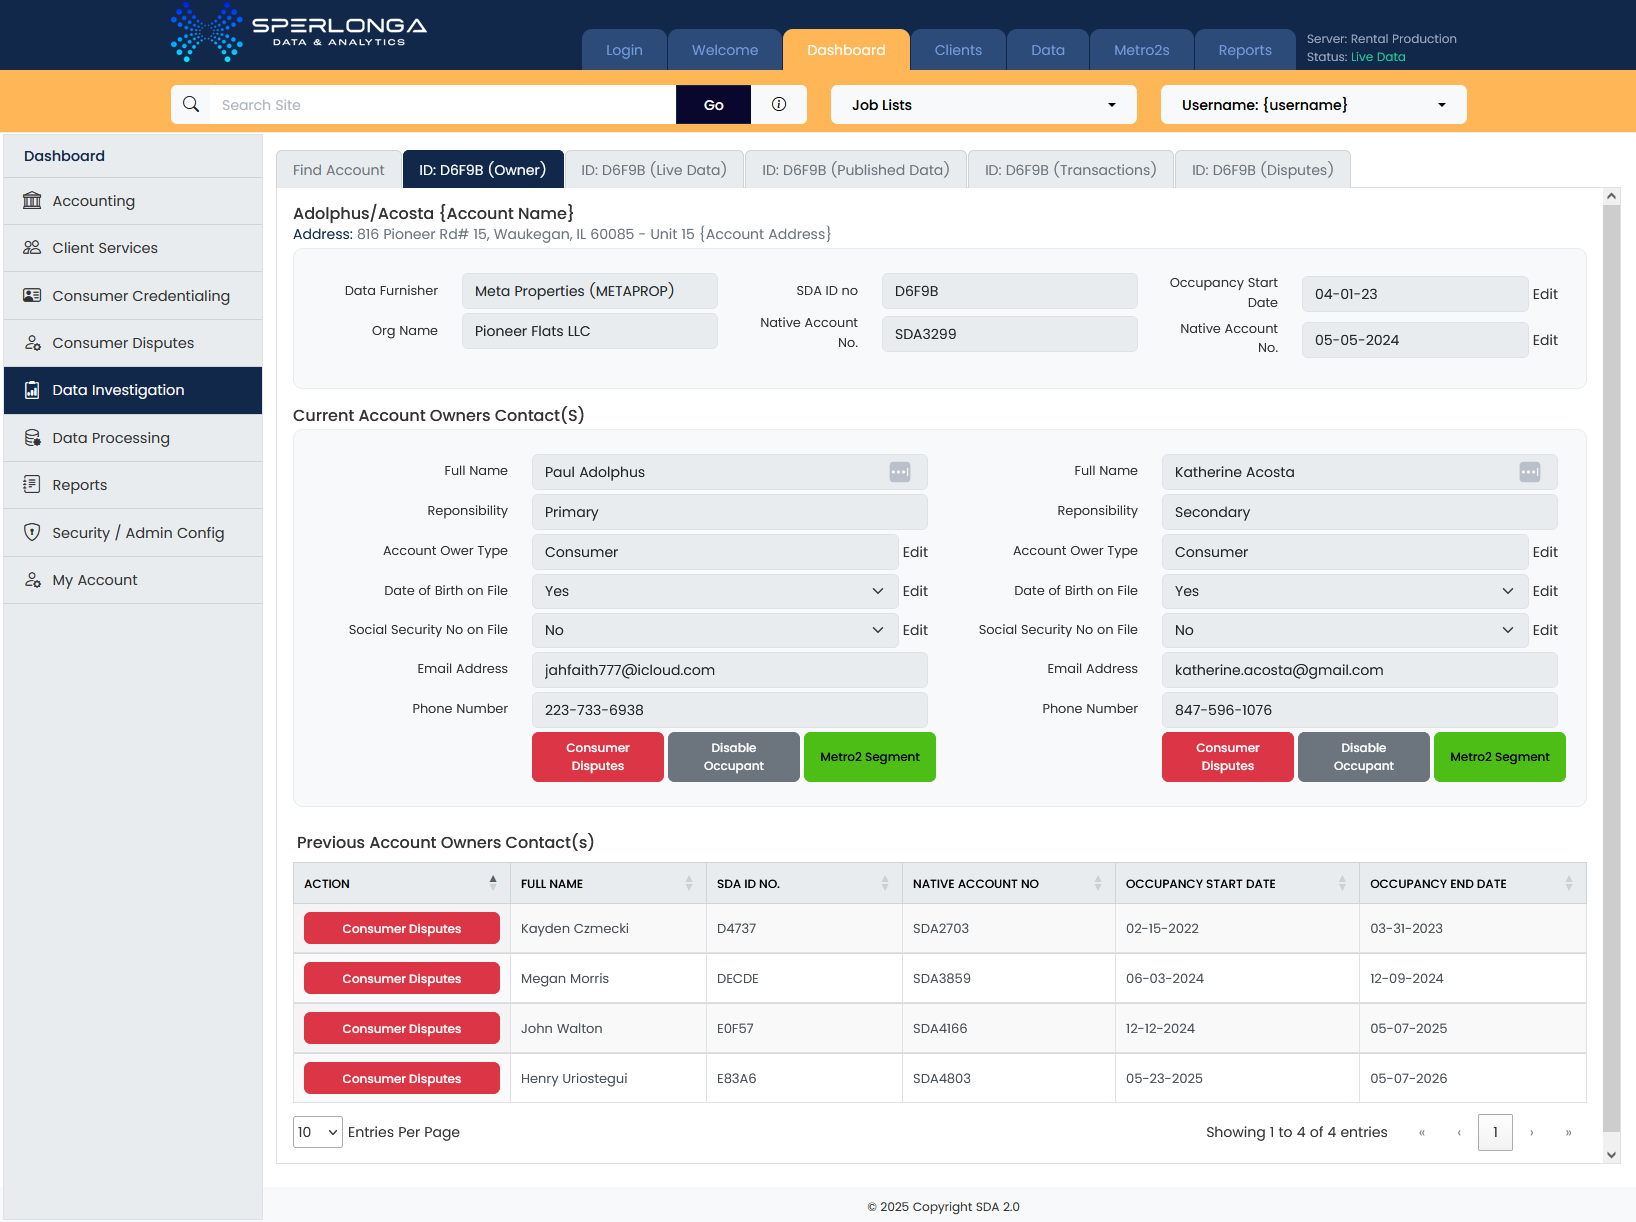Image resolution: width=1636 pixels, height=1222 pixels.
Task: Select the Client Services sidebar icon
Action: 31,247
